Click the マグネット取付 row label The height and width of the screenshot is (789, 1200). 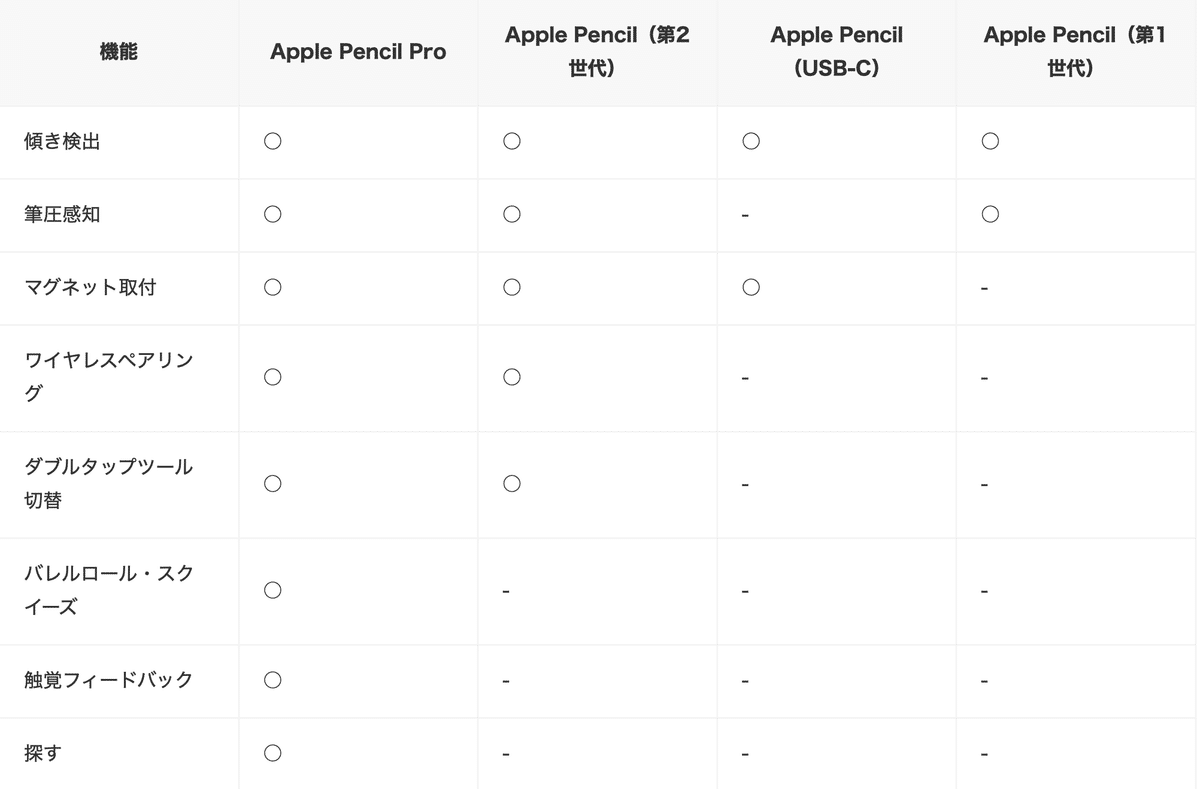click(90, 288)
